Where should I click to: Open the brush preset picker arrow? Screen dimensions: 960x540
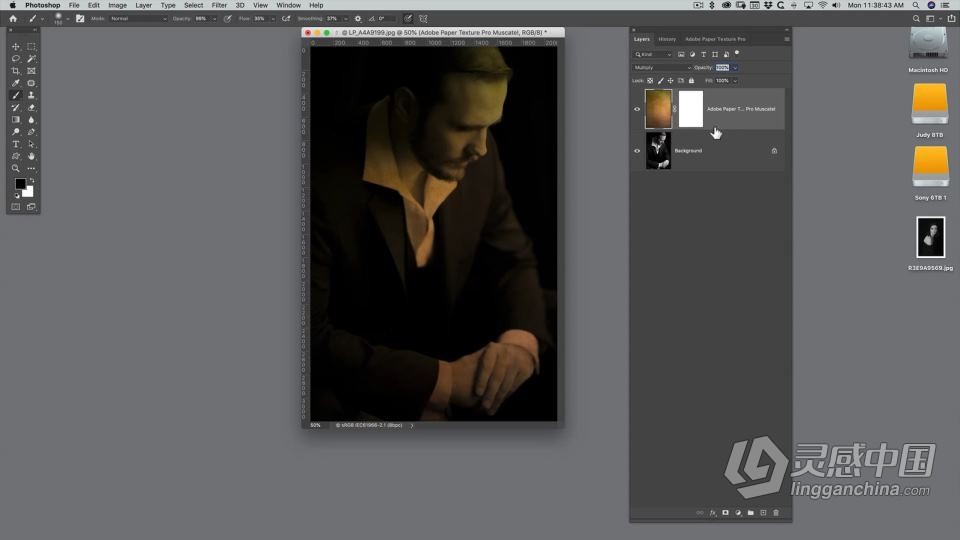tap(67, 19)
